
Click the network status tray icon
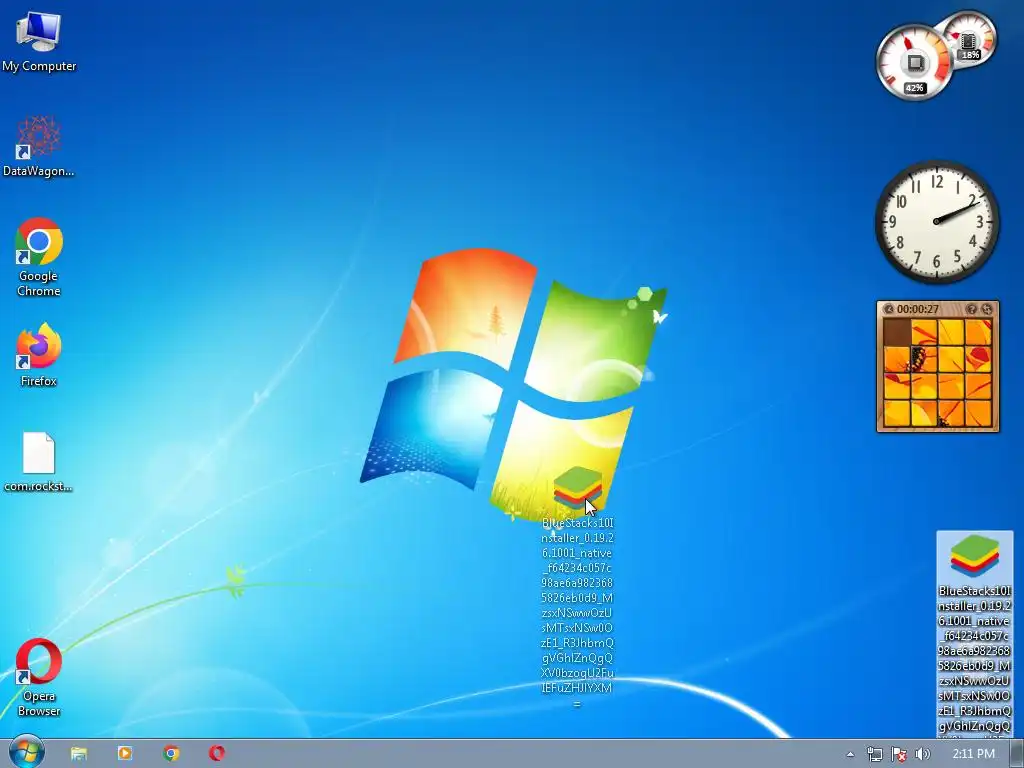pos(874,754)
